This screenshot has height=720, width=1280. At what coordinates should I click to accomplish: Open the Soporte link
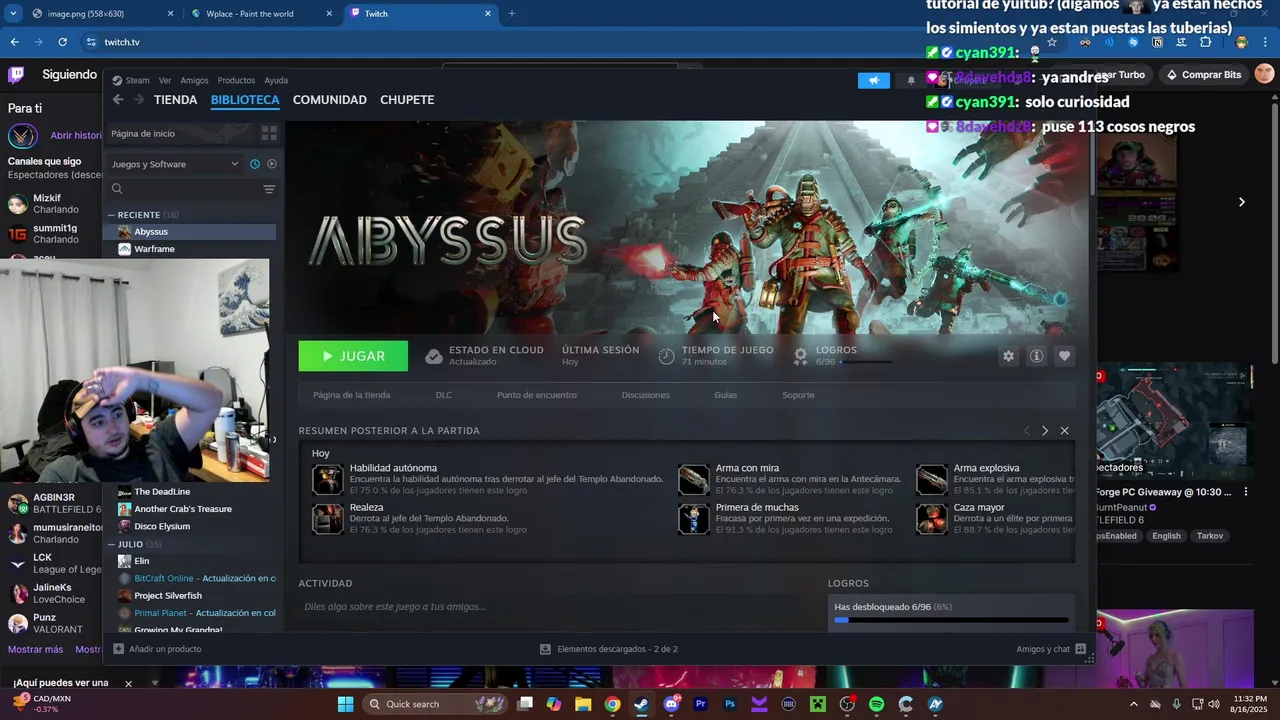[x=798, y=395]
